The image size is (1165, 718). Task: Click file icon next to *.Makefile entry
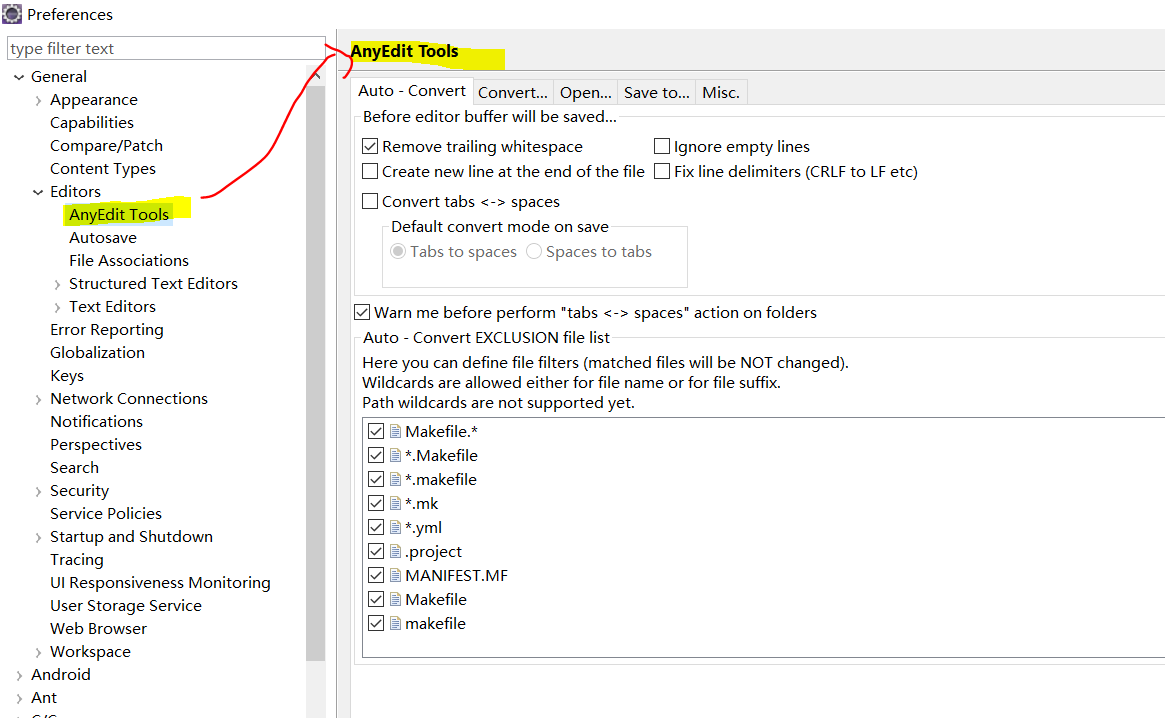pos(395,456)
